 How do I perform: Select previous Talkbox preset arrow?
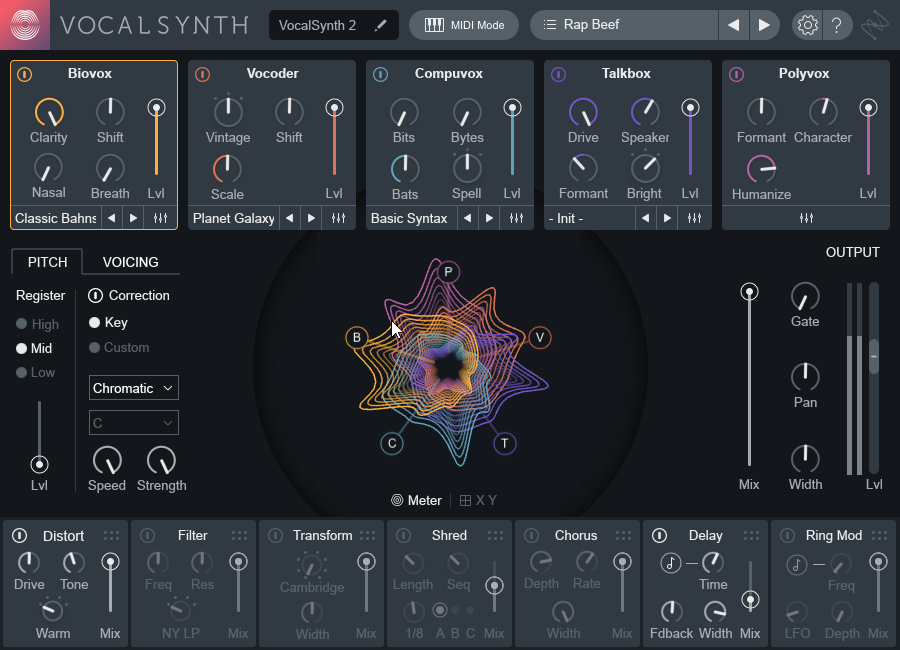[x=645, y=218]
